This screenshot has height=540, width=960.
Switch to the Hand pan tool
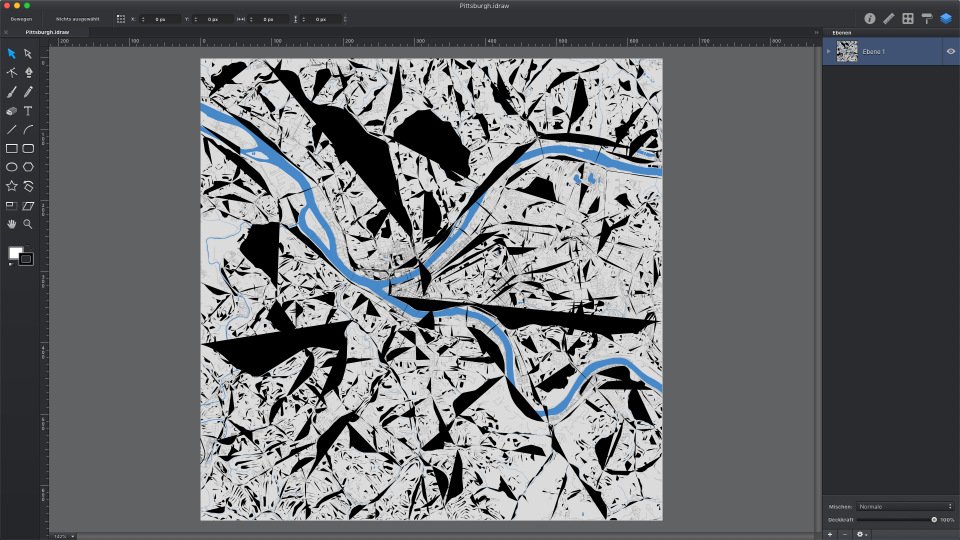pyautogui.click(x=12, y=224)
